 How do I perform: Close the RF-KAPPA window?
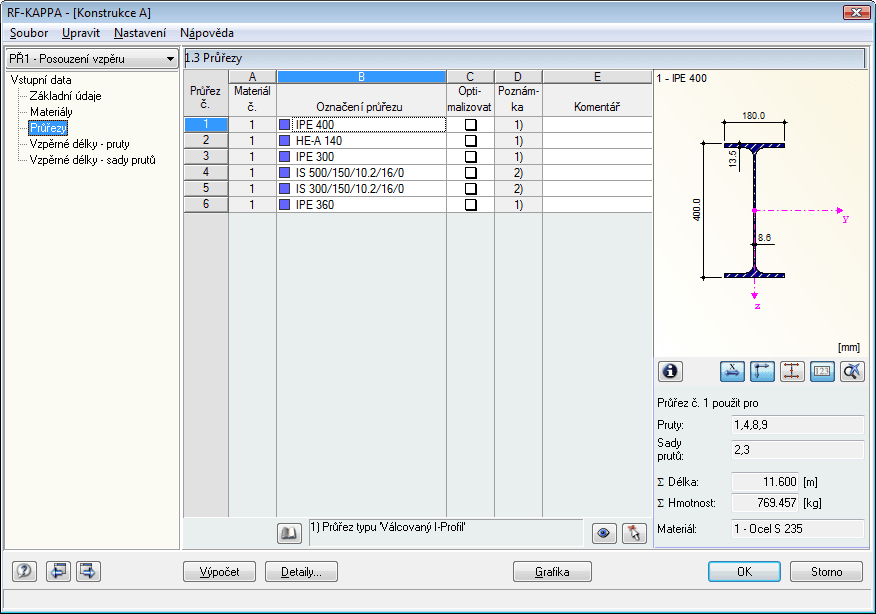pos(856,12)
